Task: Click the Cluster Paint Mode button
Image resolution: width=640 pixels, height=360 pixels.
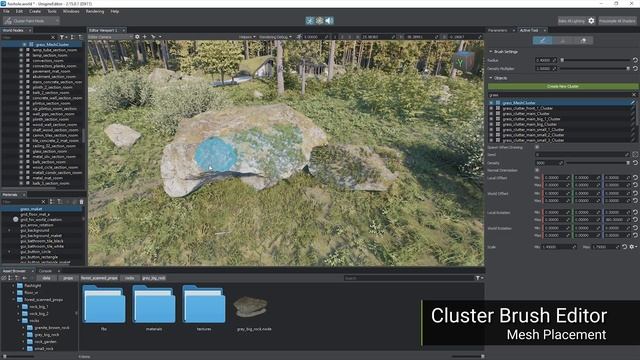Action: click(x=31, y=20)
